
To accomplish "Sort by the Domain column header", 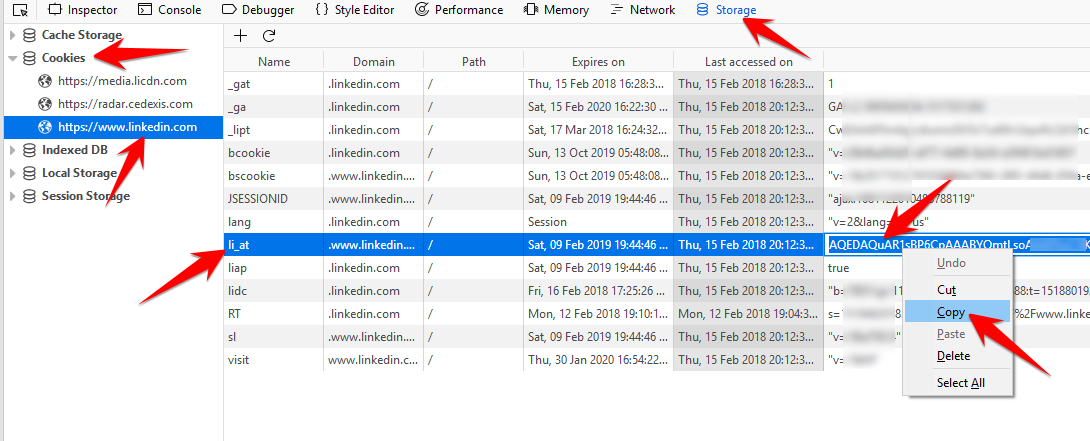I will click(373, 61).
